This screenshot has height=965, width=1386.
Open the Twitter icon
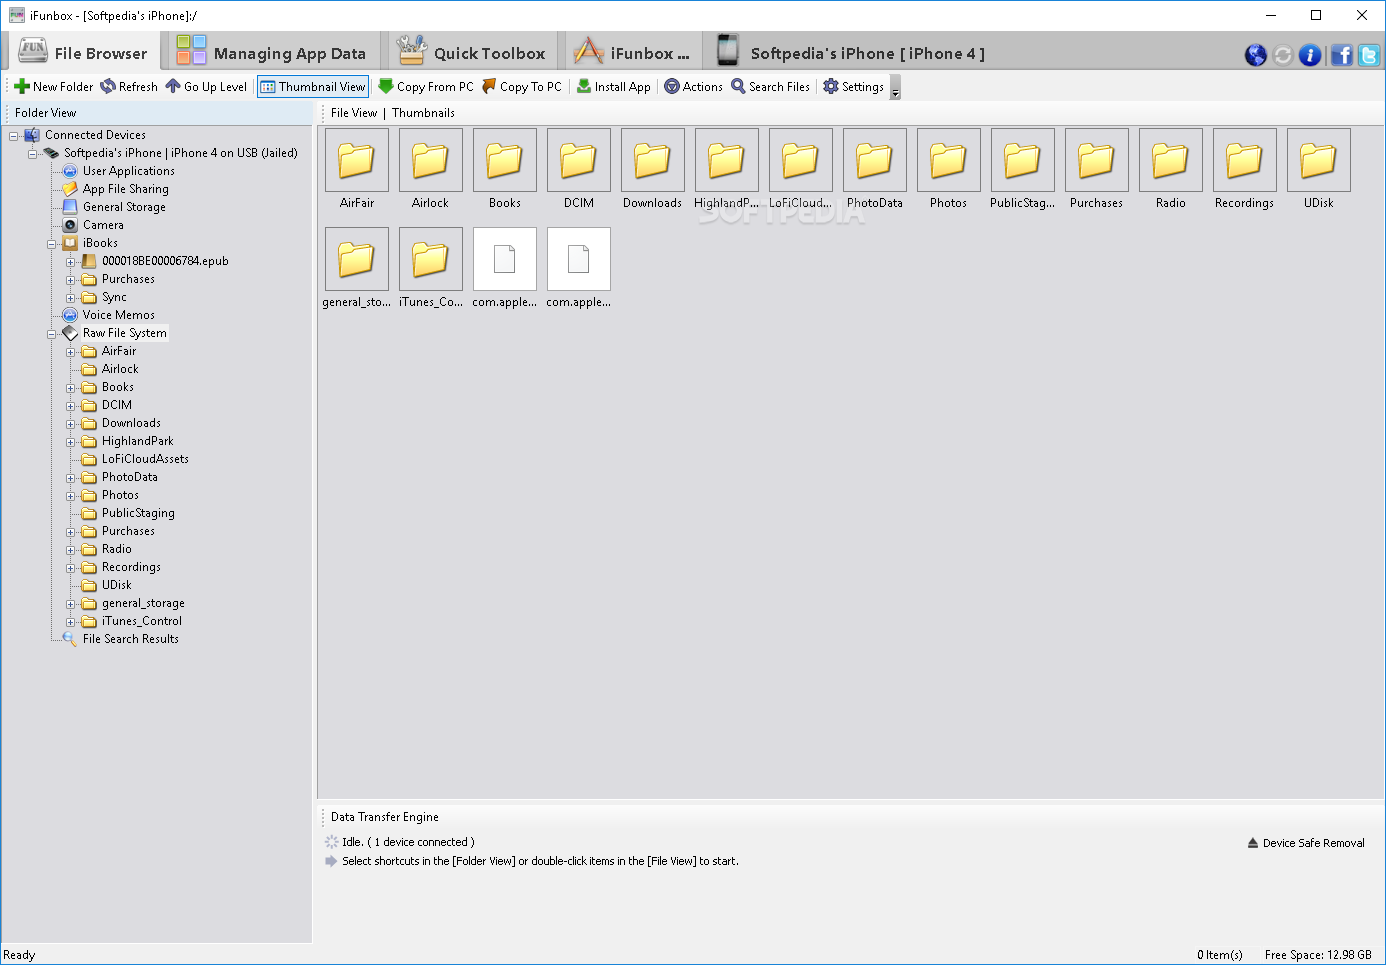coord(1369,55)
